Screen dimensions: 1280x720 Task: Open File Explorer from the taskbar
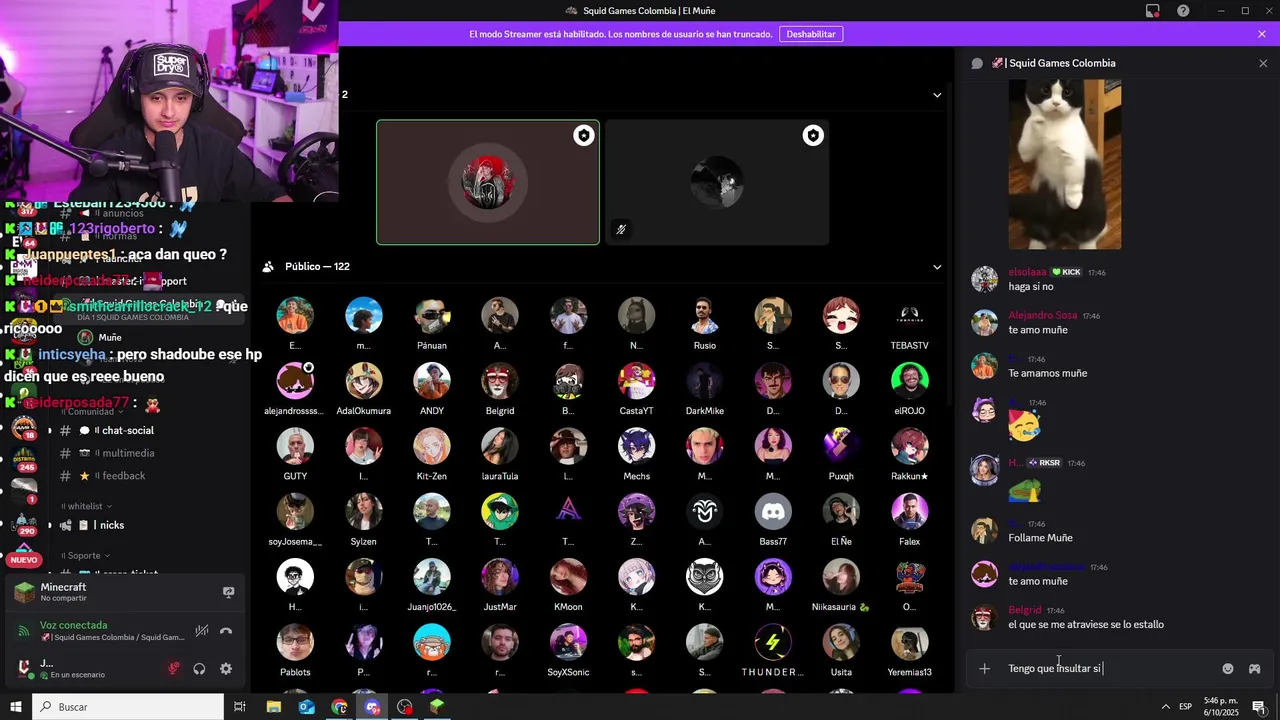[274, 707]
